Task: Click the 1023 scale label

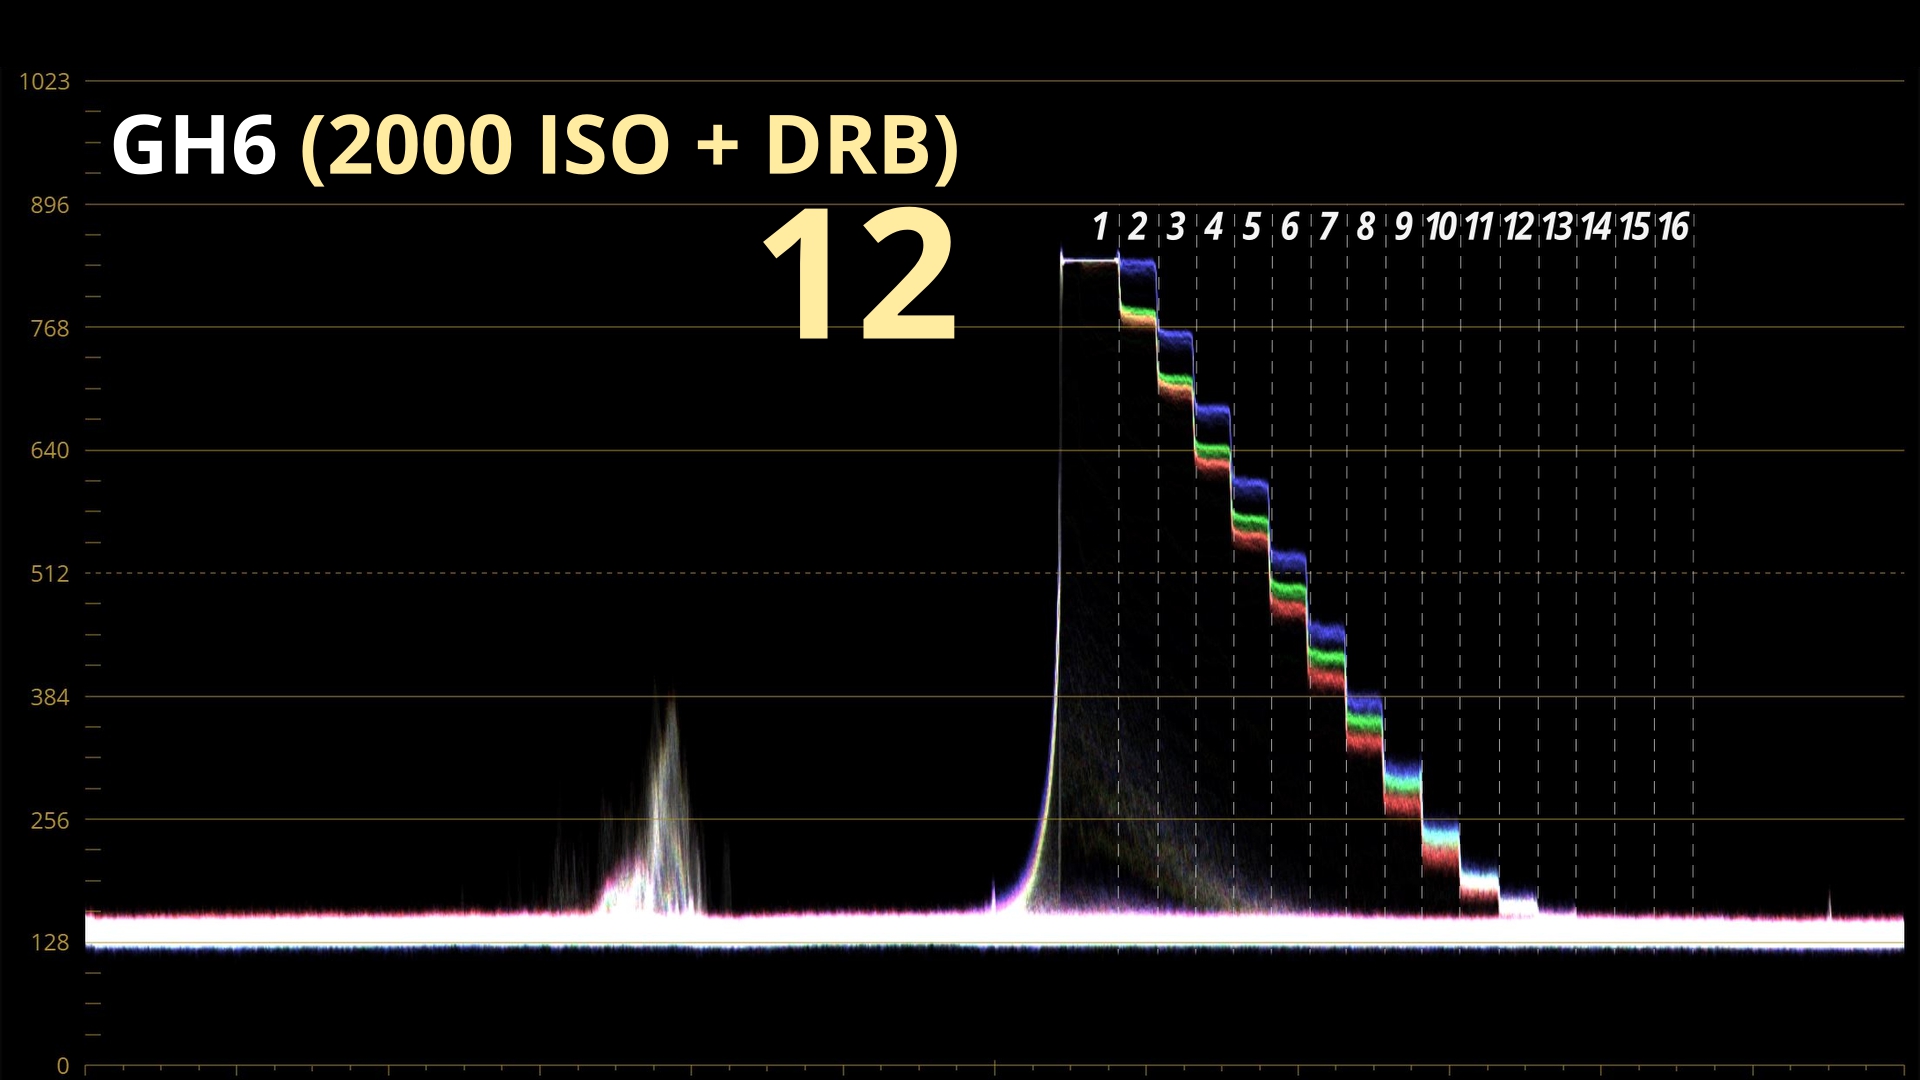Action: point(45,82)
